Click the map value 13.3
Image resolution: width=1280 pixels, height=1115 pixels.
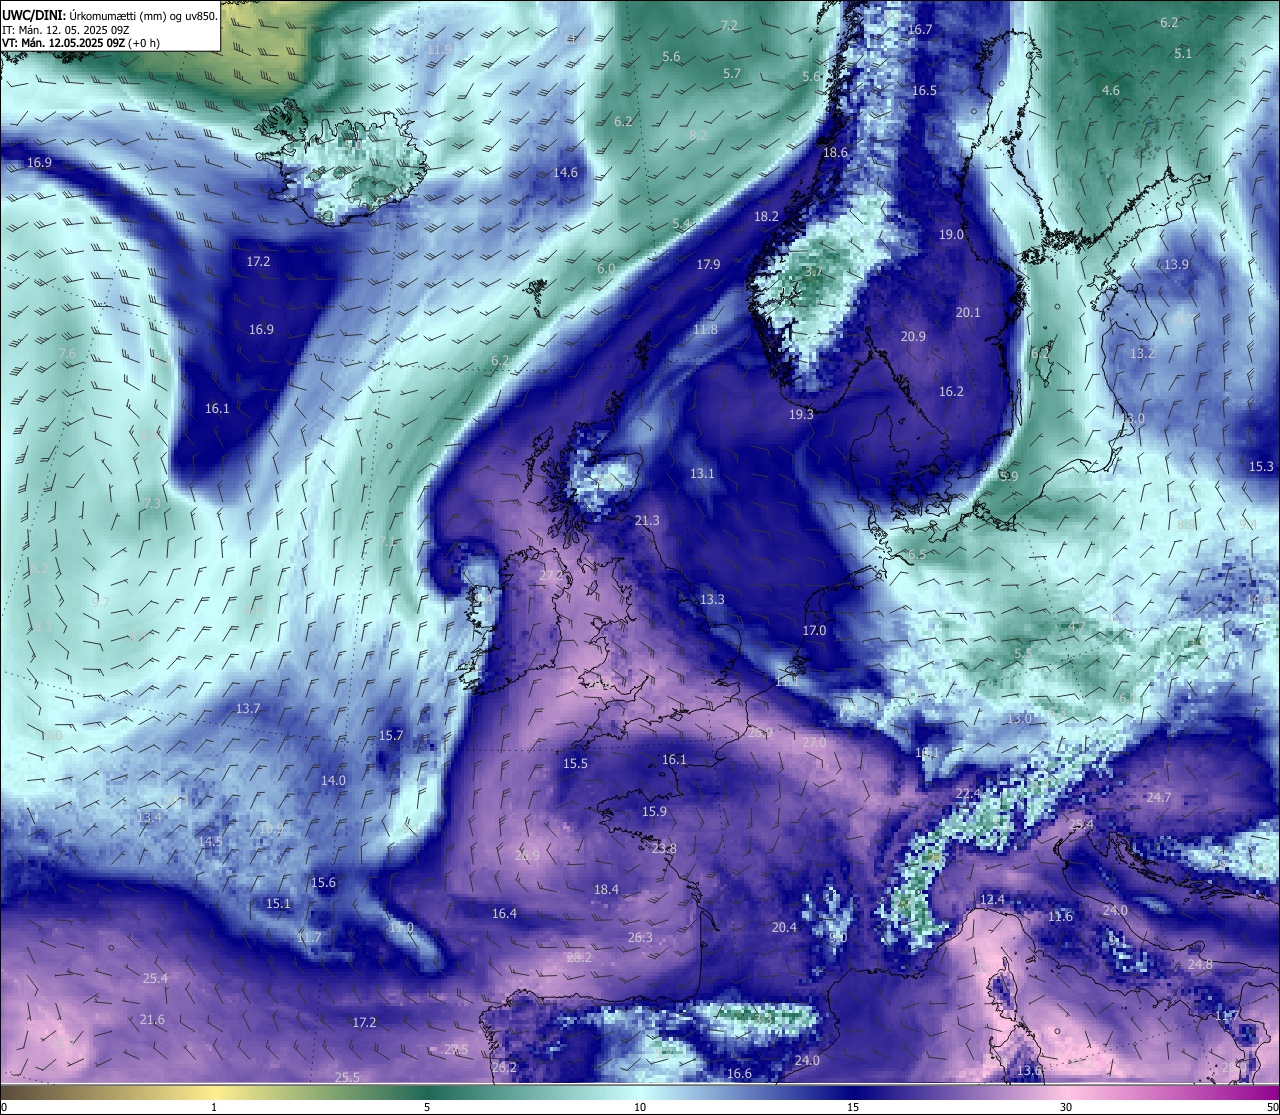pyautogui.click(x=711, y=599)
